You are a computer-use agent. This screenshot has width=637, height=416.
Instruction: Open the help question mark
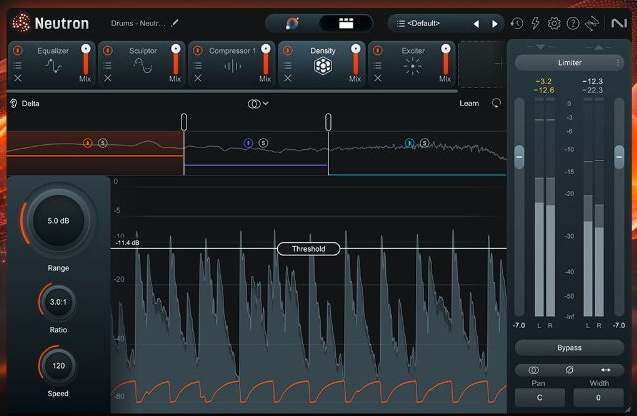click(573, 24)
